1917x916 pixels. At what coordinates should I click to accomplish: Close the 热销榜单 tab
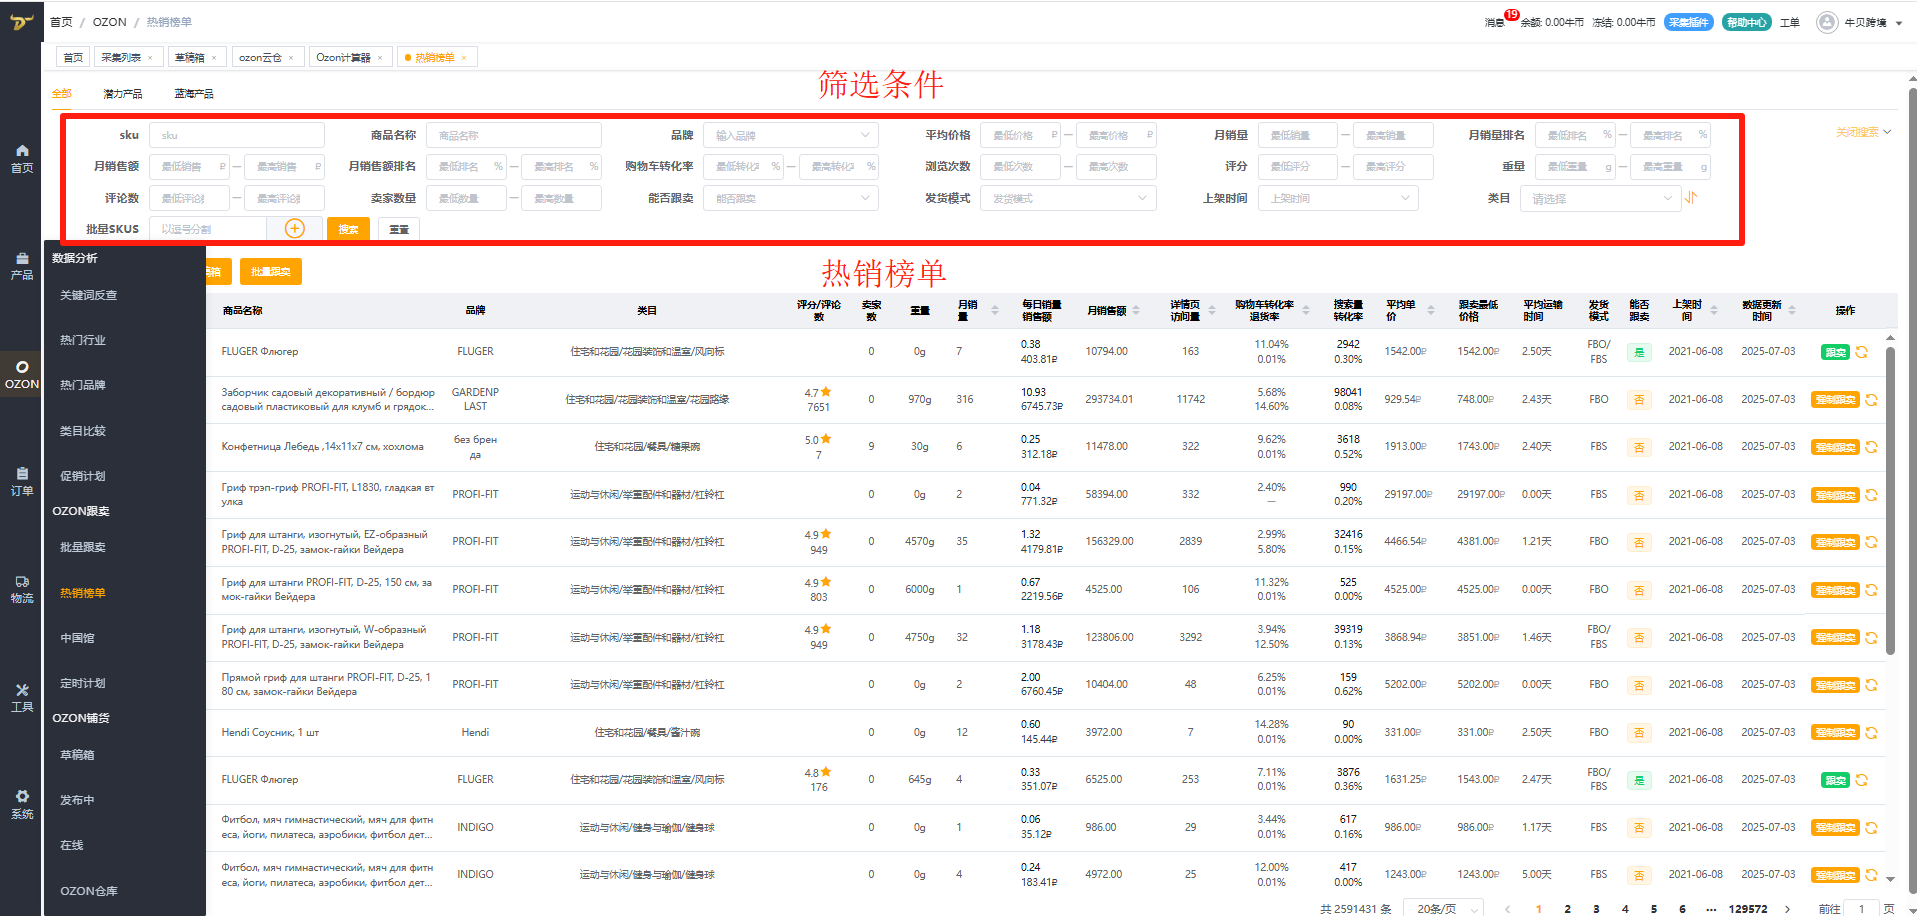tap(464, 58)
